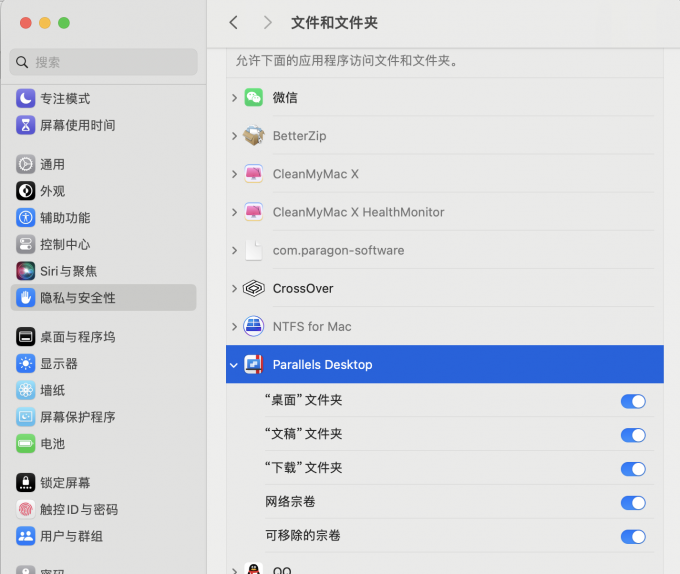Click the green zoom window button
This screenshot has height=574, width=680.
[64, 23]
